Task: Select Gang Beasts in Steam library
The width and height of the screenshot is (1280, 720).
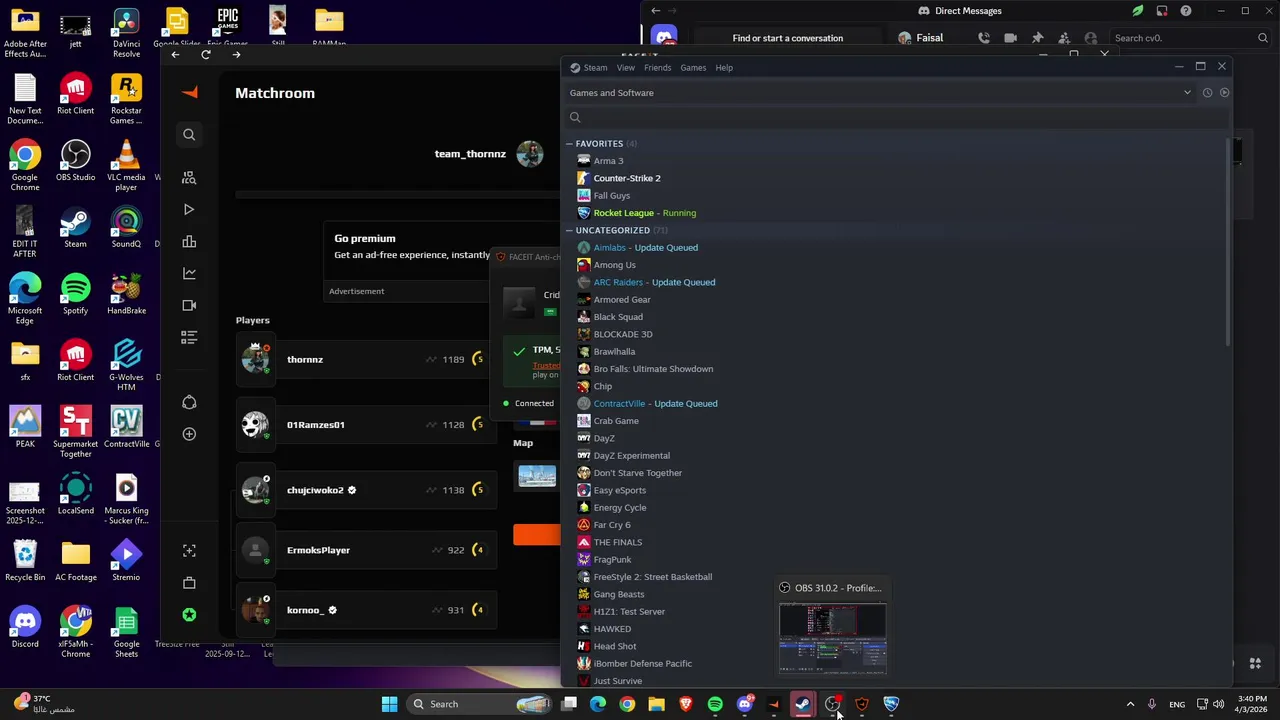Action: pos(618,594)
